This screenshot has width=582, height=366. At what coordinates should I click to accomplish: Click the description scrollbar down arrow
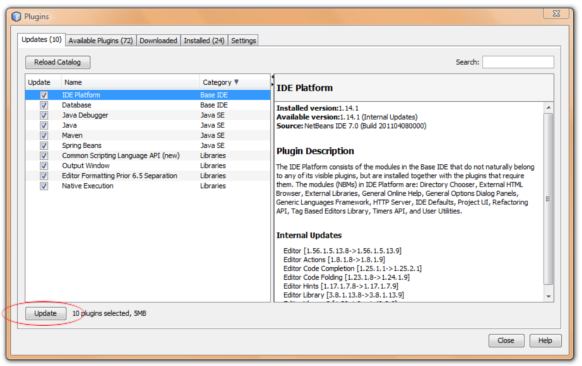point(548,296)
